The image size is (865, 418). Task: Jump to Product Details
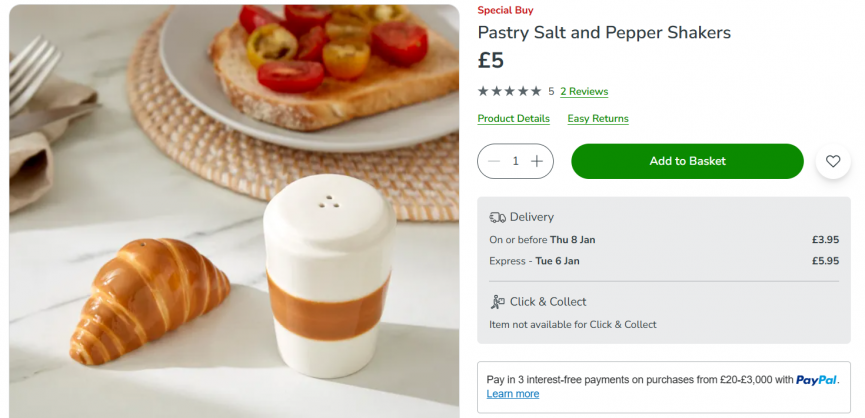513,118
